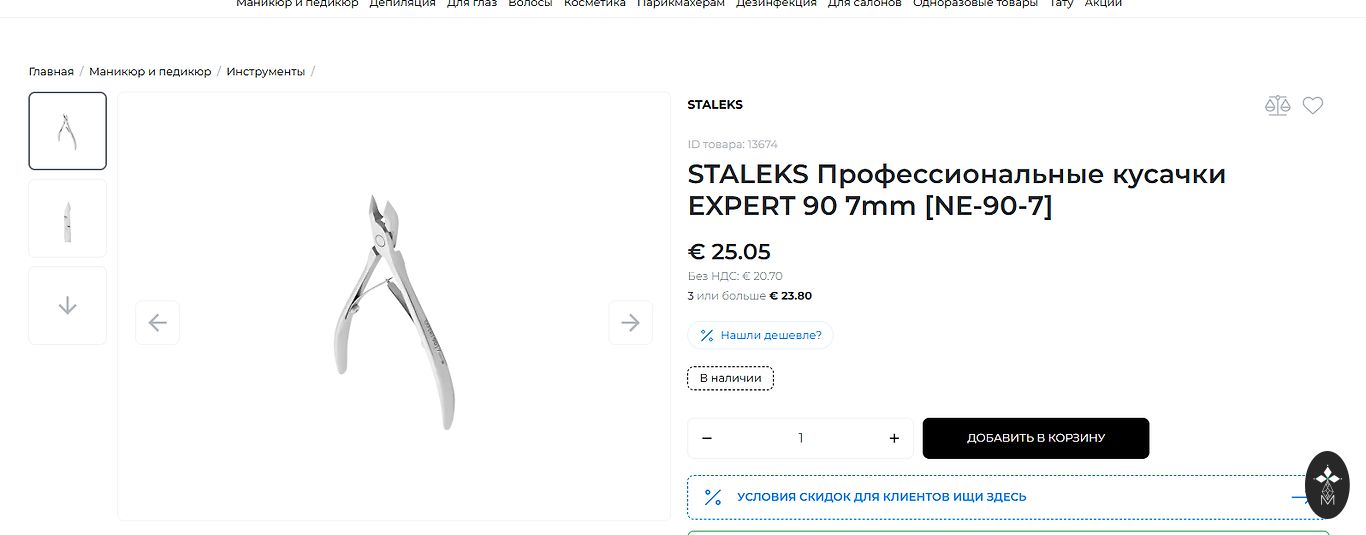Click the quantity input field
1366x535 pixels.
click(x=800, y=438)
